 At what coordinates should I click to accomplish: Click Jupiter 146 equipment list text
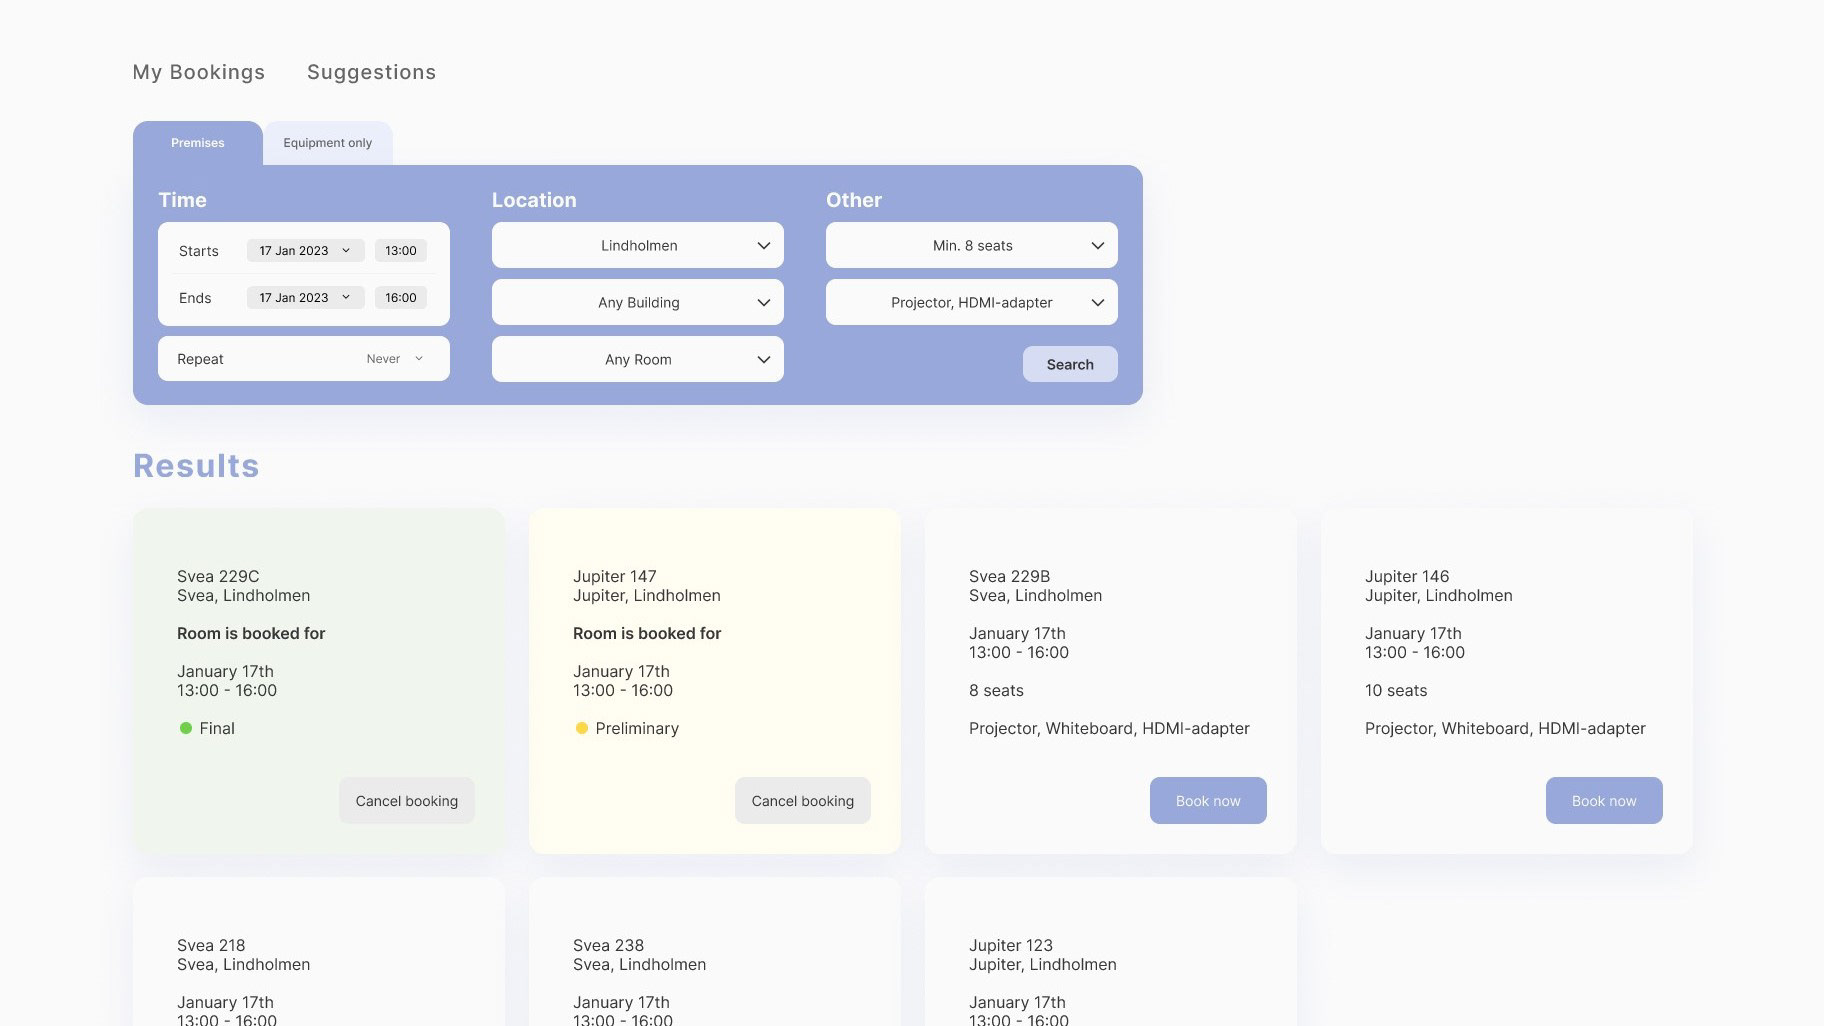pyautogui.click(x=1505, y=728)
